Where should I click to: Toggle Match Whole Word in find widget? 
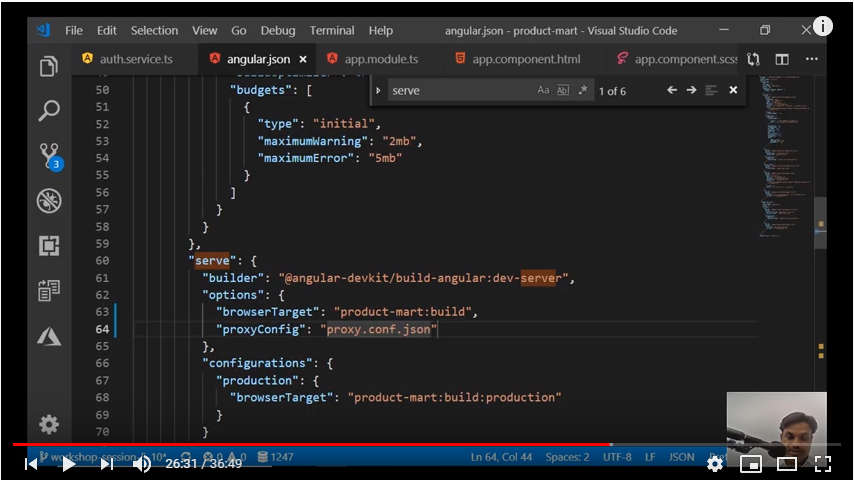(563, 91)
